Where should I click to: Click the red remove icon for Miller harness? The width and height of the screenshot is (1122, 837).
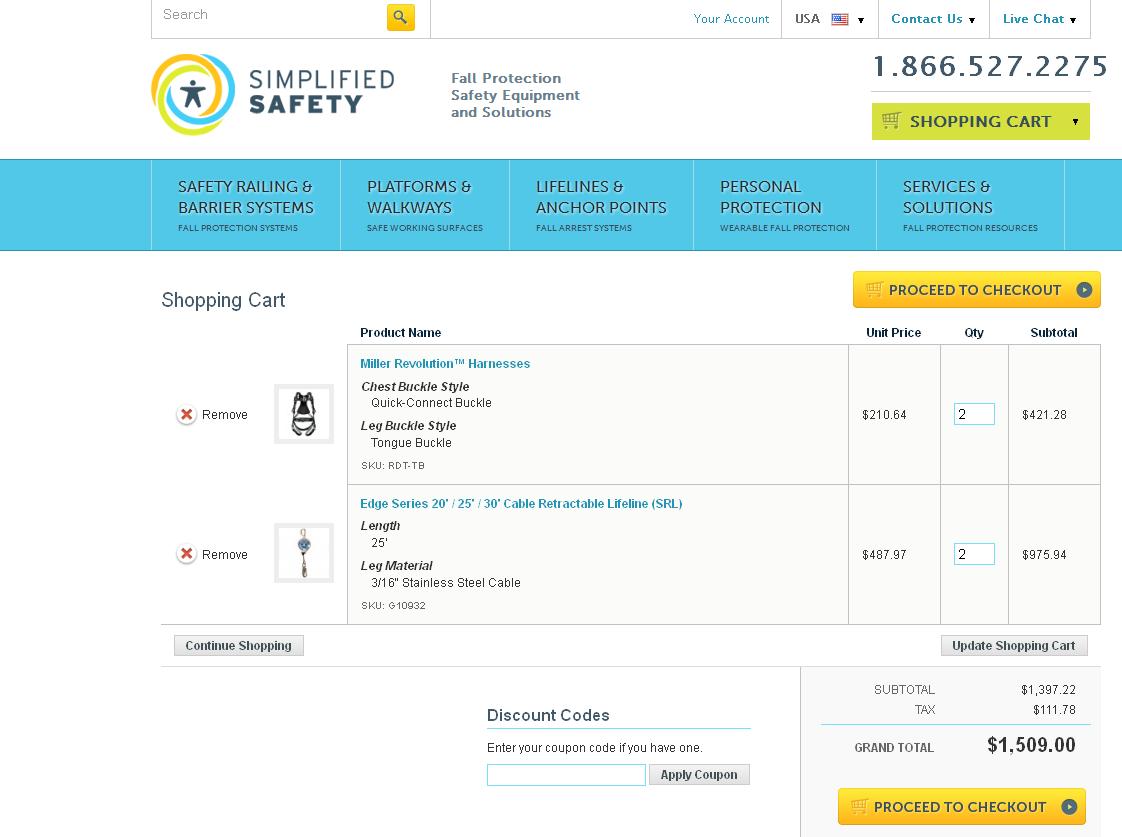click(187, 415)
